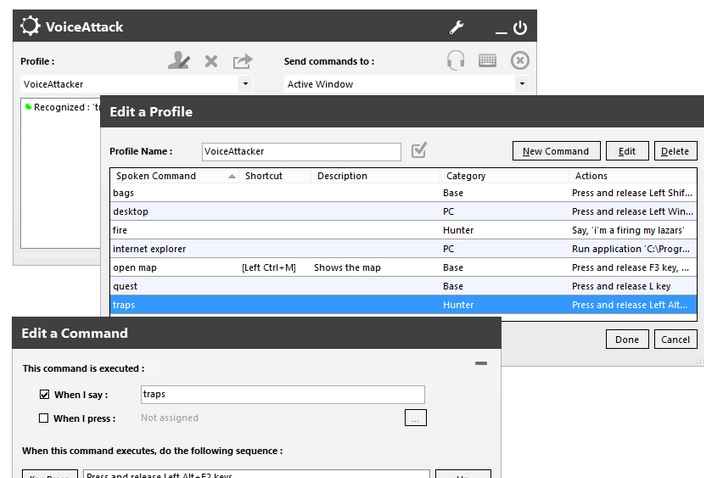
Task: Click the export profile arrow icon
Action: 242,61
